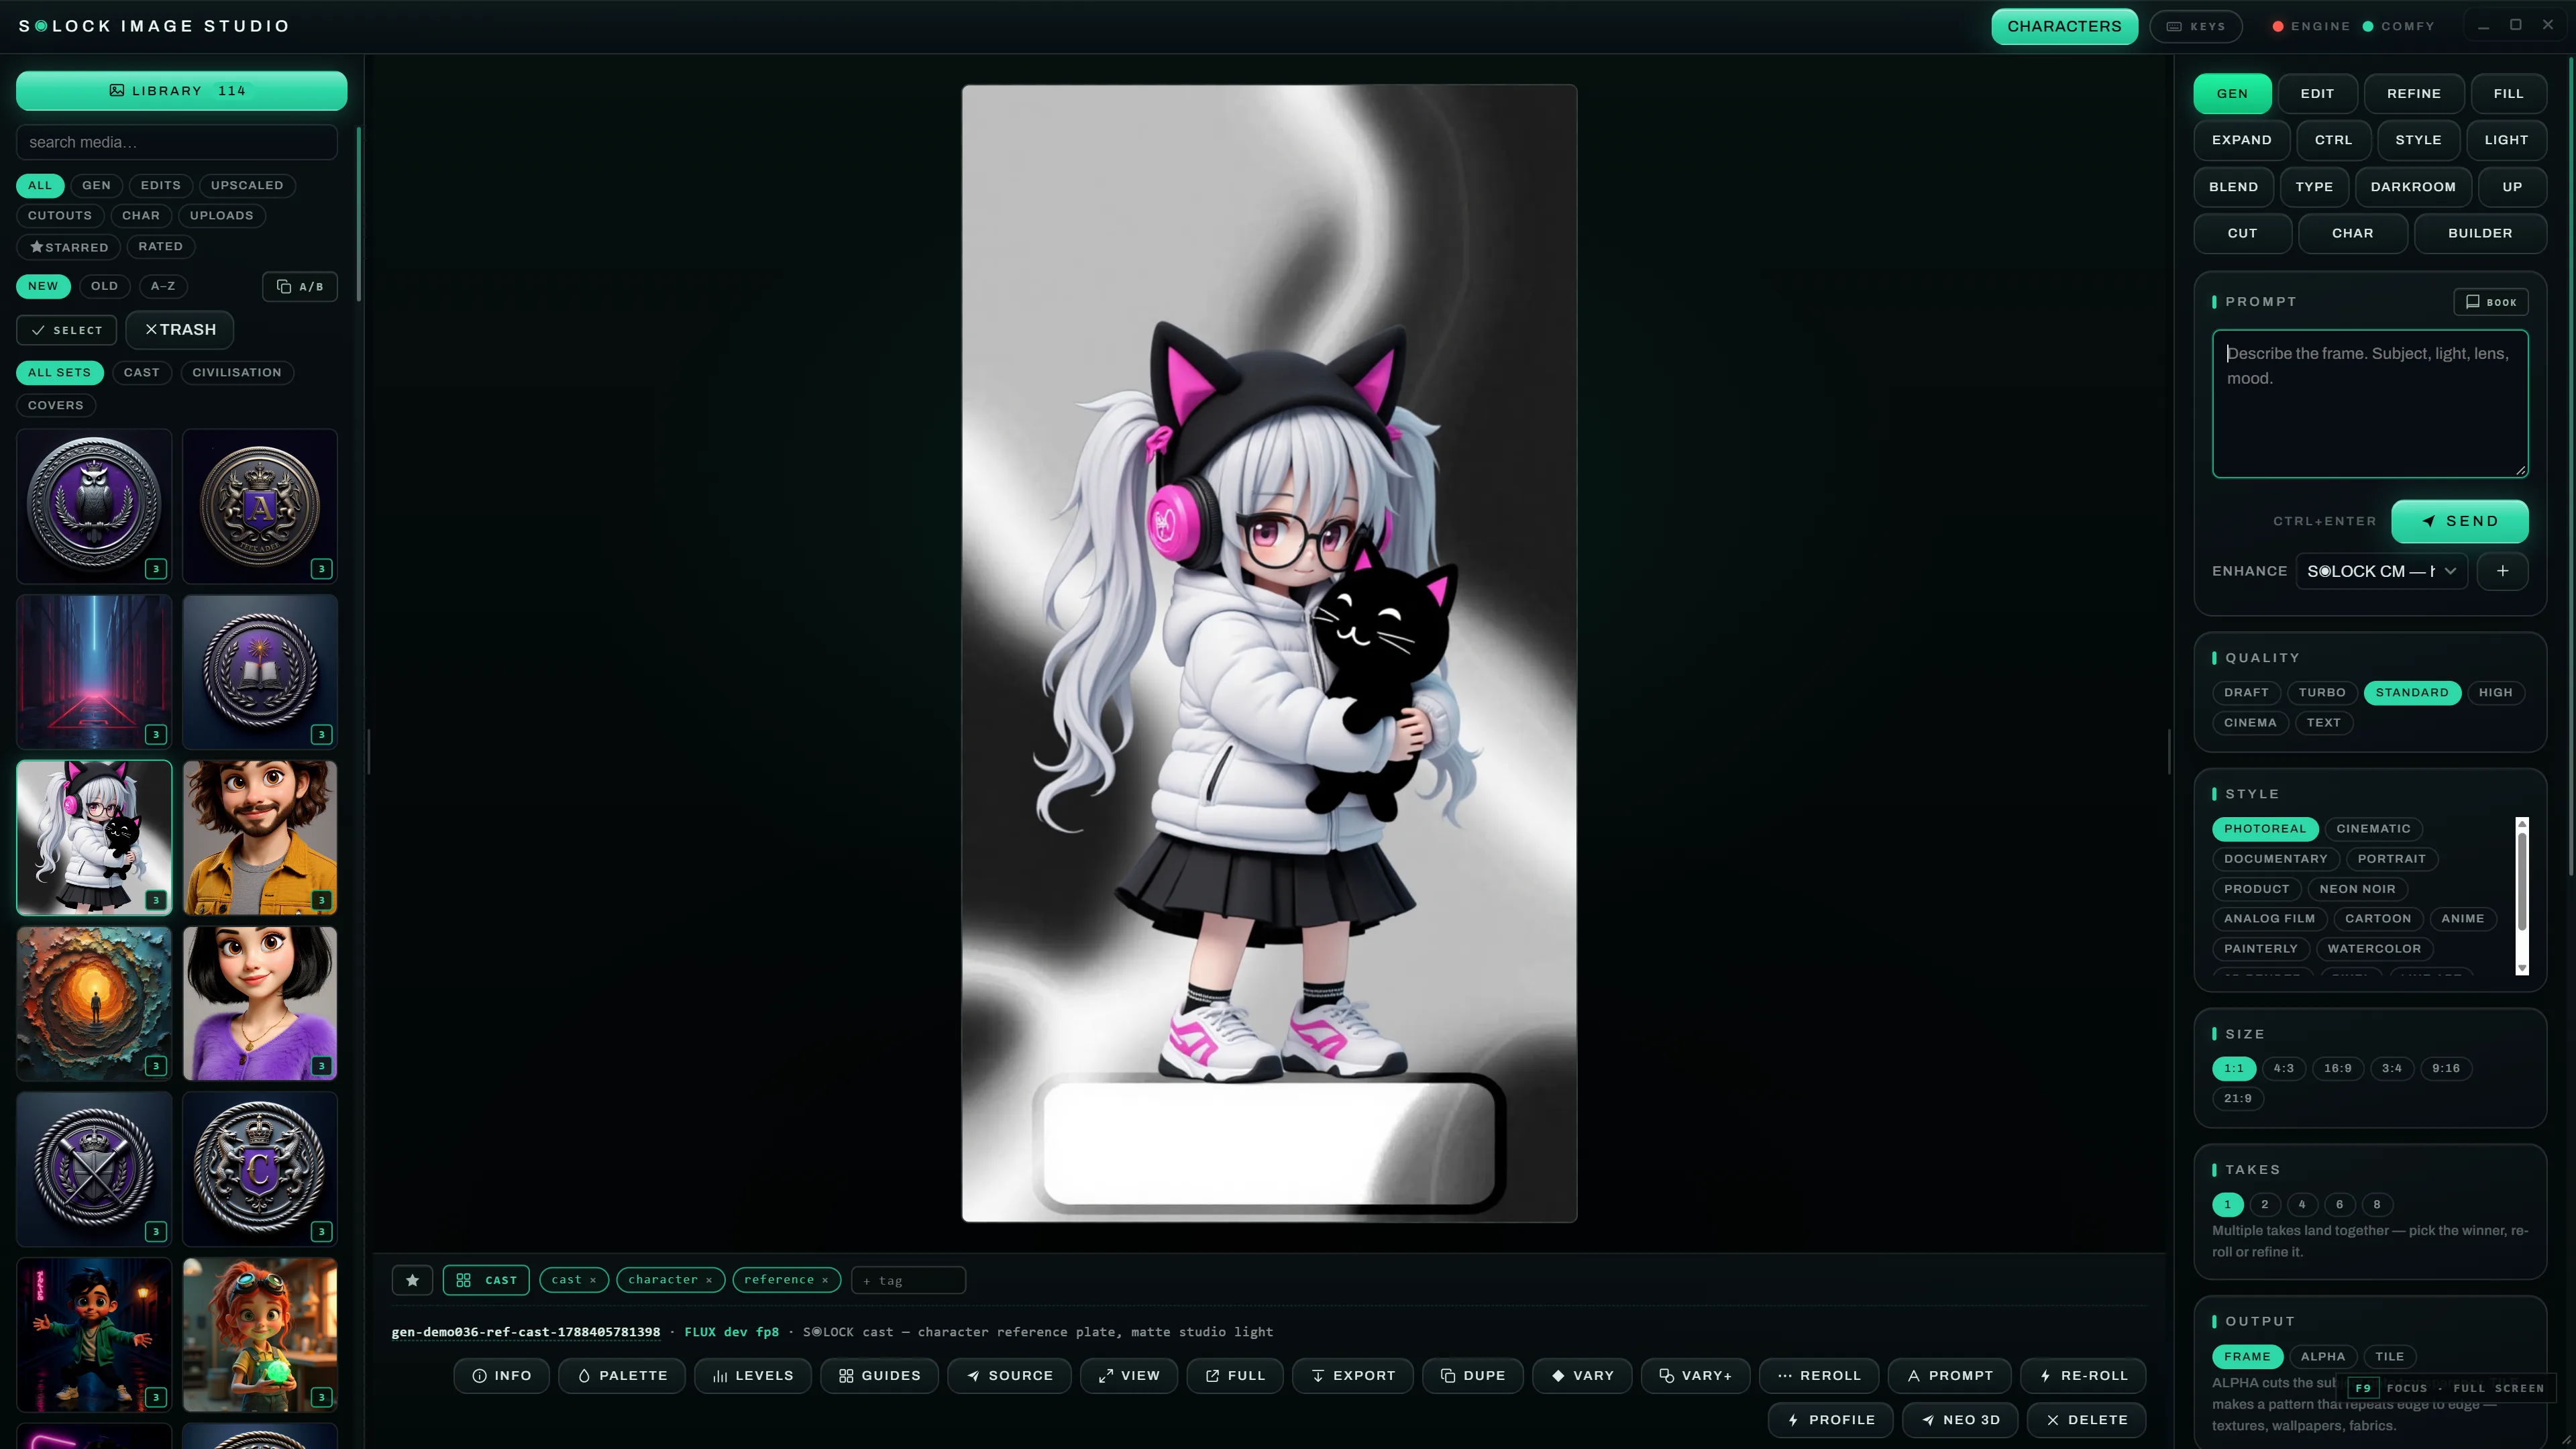
Task: Click the REROLL ellipsis button
Action: pos(1819,1376)
